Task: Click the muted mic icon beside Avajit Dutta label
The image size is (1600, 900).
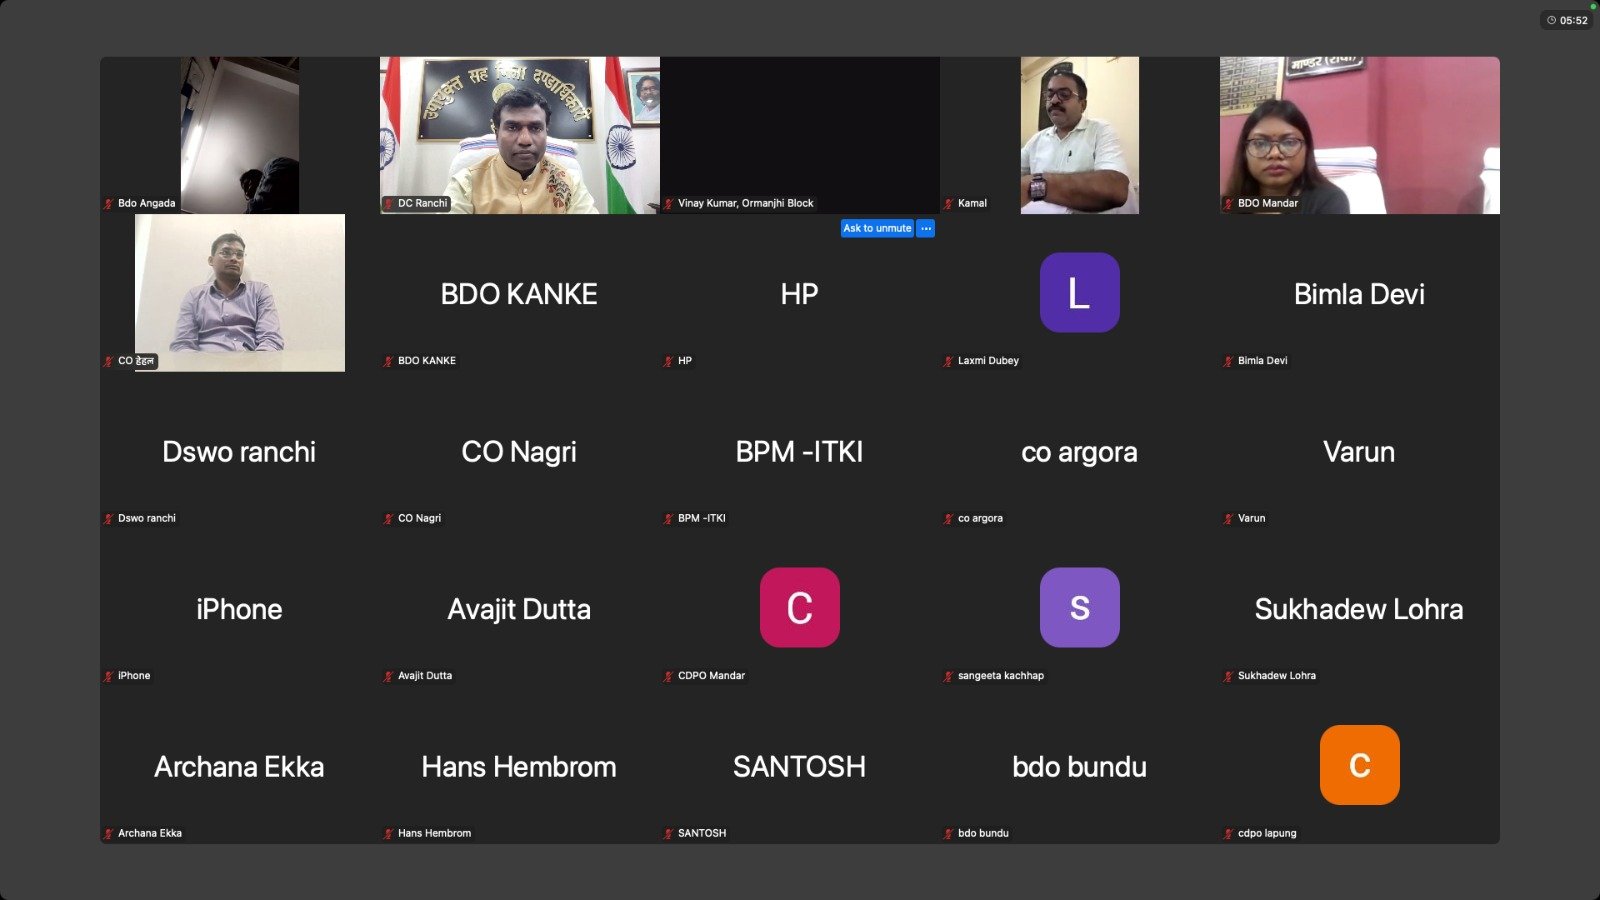Action: 389,676
